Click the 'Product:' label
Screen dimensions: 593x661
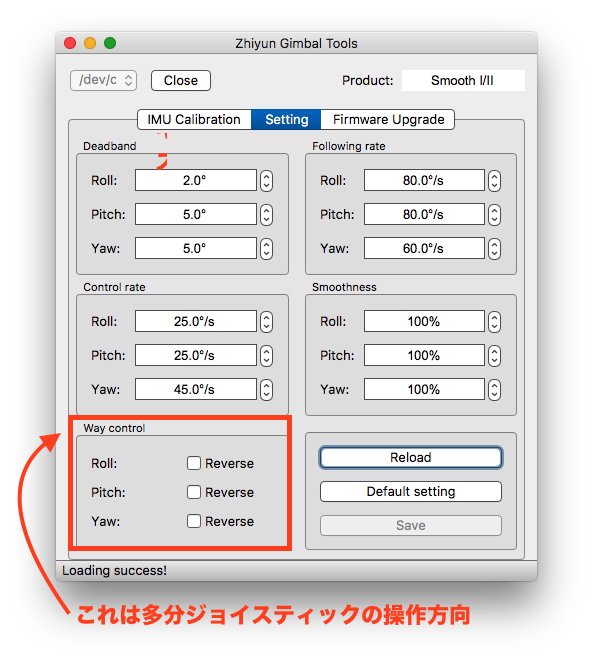(368, 81)
